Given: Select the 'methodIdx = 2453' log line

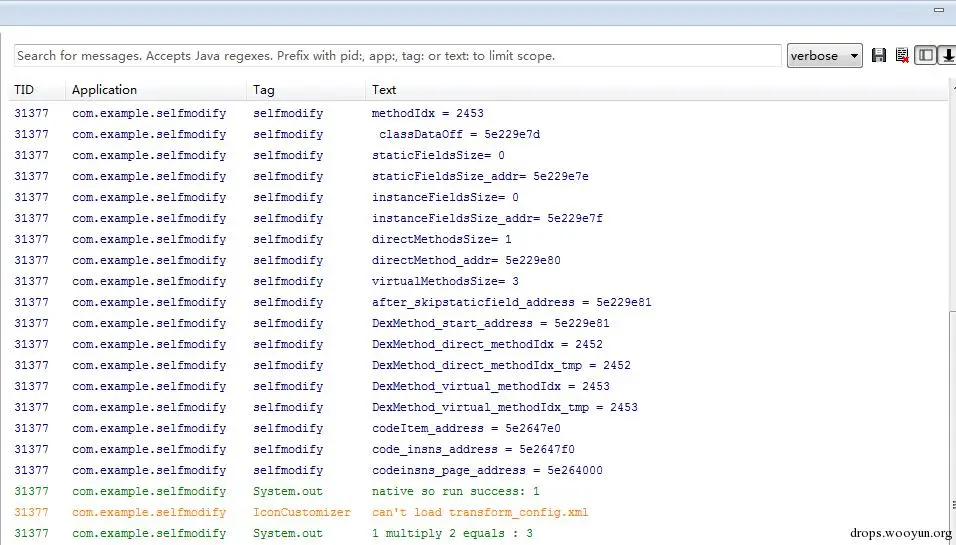Looking at the screenshot, I should [427, 113].
